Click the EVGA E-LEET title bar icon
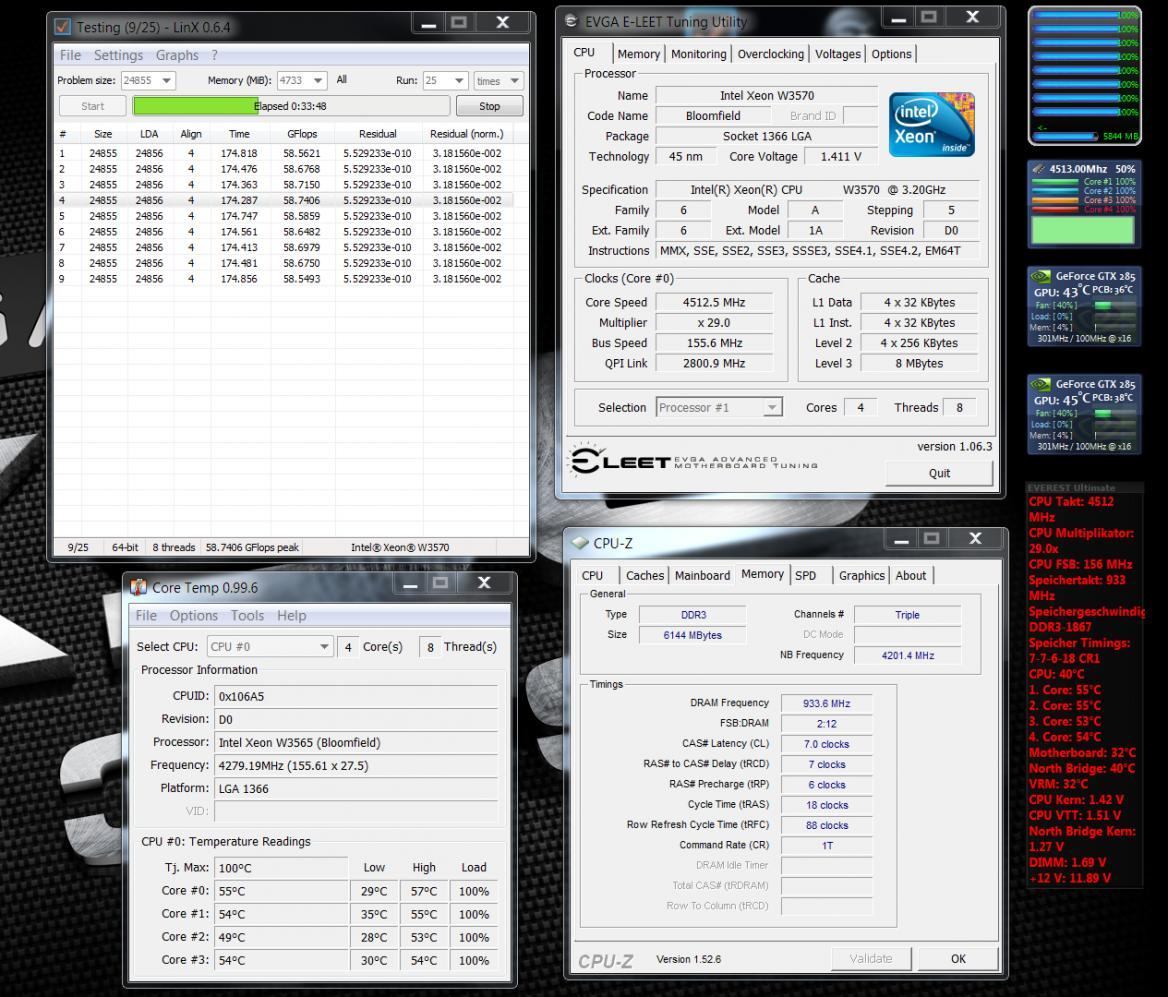Screen dimensions: 1168x997 point(571,21)
